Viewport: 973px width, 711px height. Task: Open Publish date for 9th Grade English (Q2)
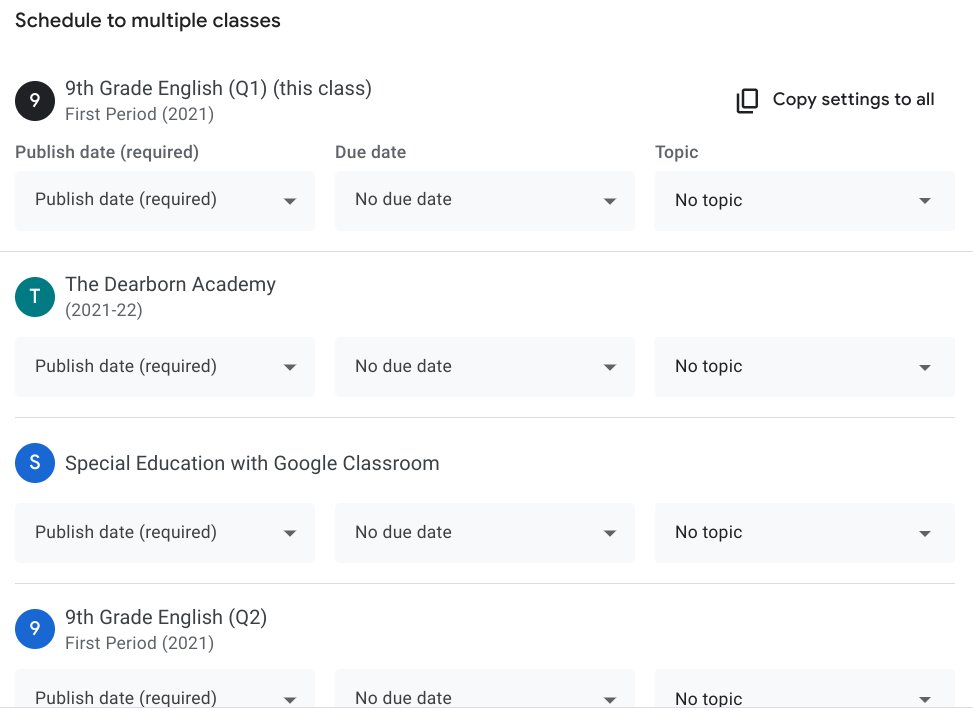tap(165, 695)
